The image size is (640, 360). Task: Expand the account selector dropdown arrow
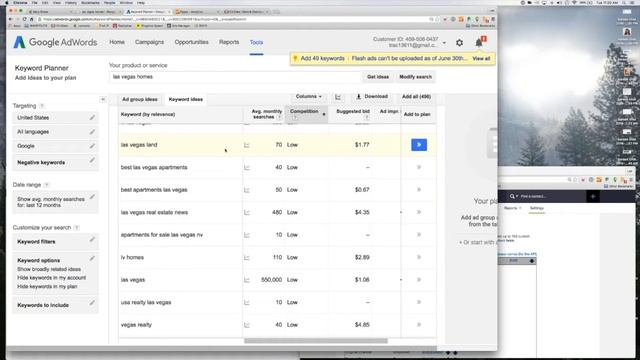point(444,42)
